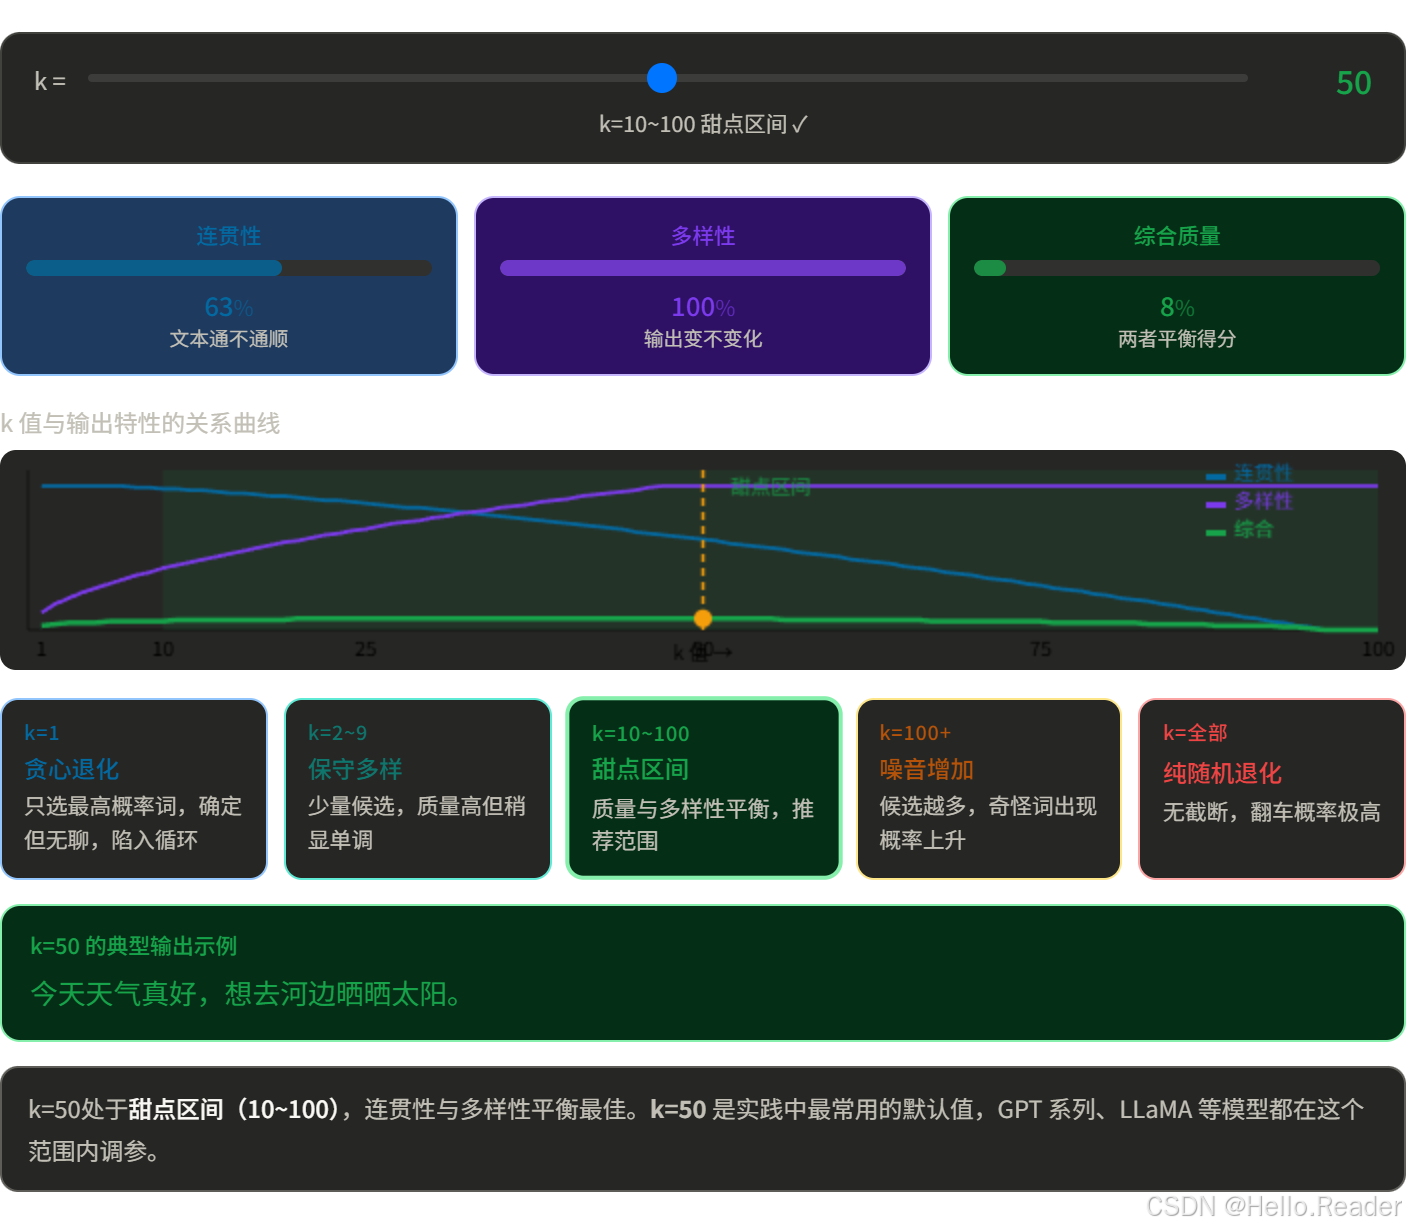This screenshot has width=1406, height=1232.
Task: Select the k=1 贪心退化 card
Action: coord(135,789)
